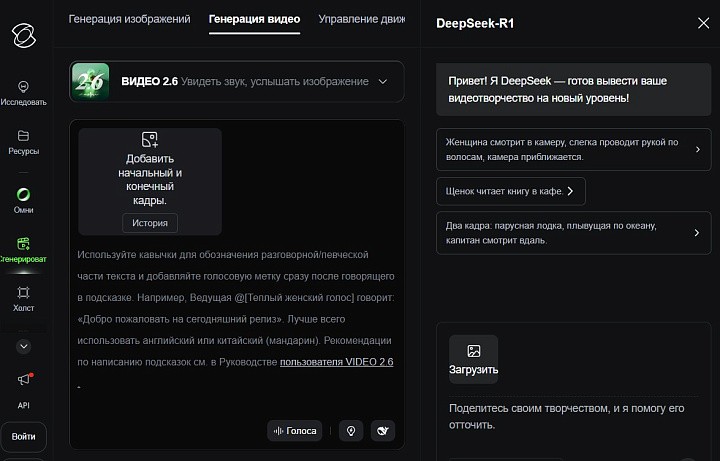
Task: Click Загрузить upload tile in DeepSeek panel
Action: coord(473,359)
